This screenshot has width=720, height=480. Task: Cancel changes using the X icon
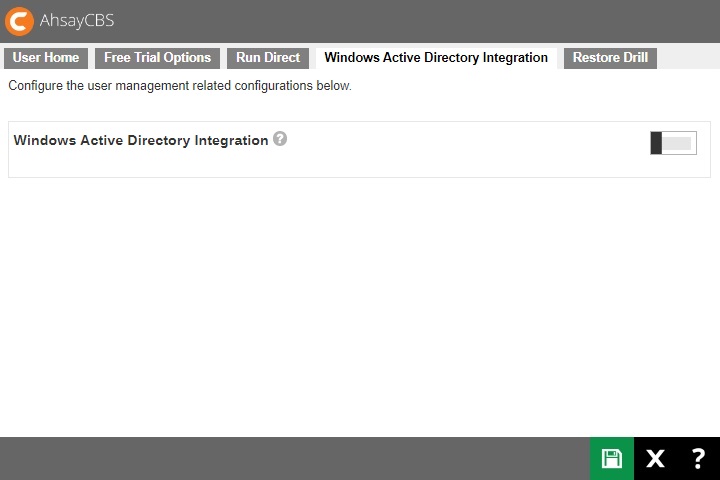click(655, 458)
